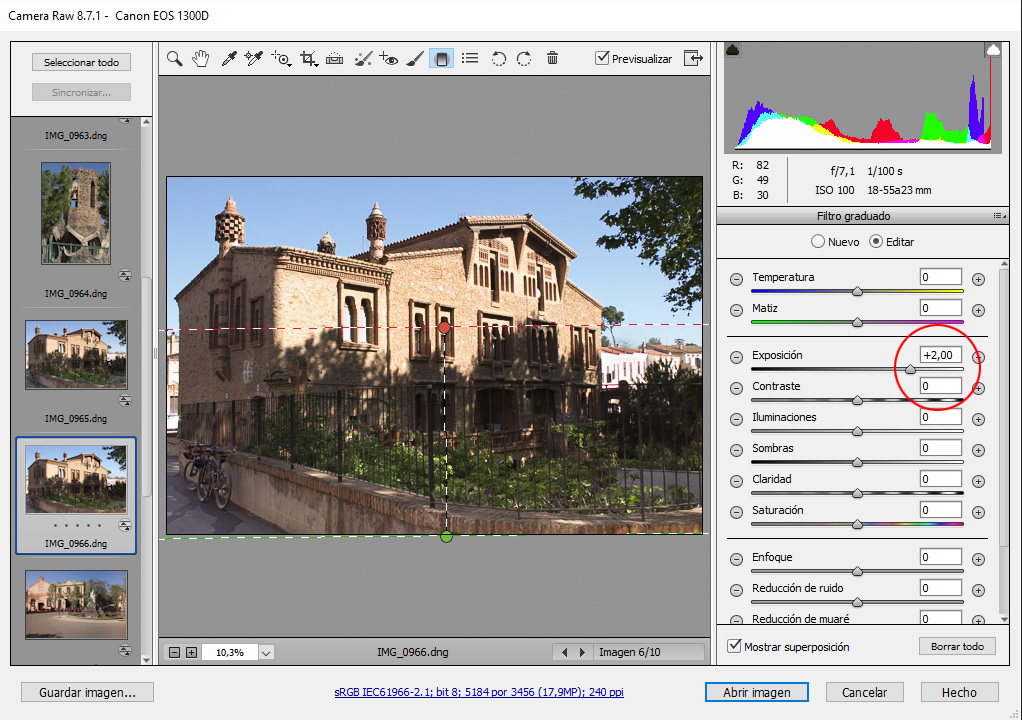Viewport: 1022px width, 720px height.
Task: Activate the Red Eye removal tool
Action: click(389, 59)
